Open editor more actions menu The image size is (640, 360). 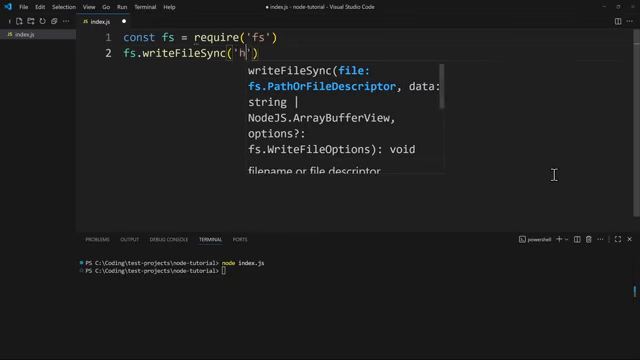pyautogui.click(x=629, y=21)
